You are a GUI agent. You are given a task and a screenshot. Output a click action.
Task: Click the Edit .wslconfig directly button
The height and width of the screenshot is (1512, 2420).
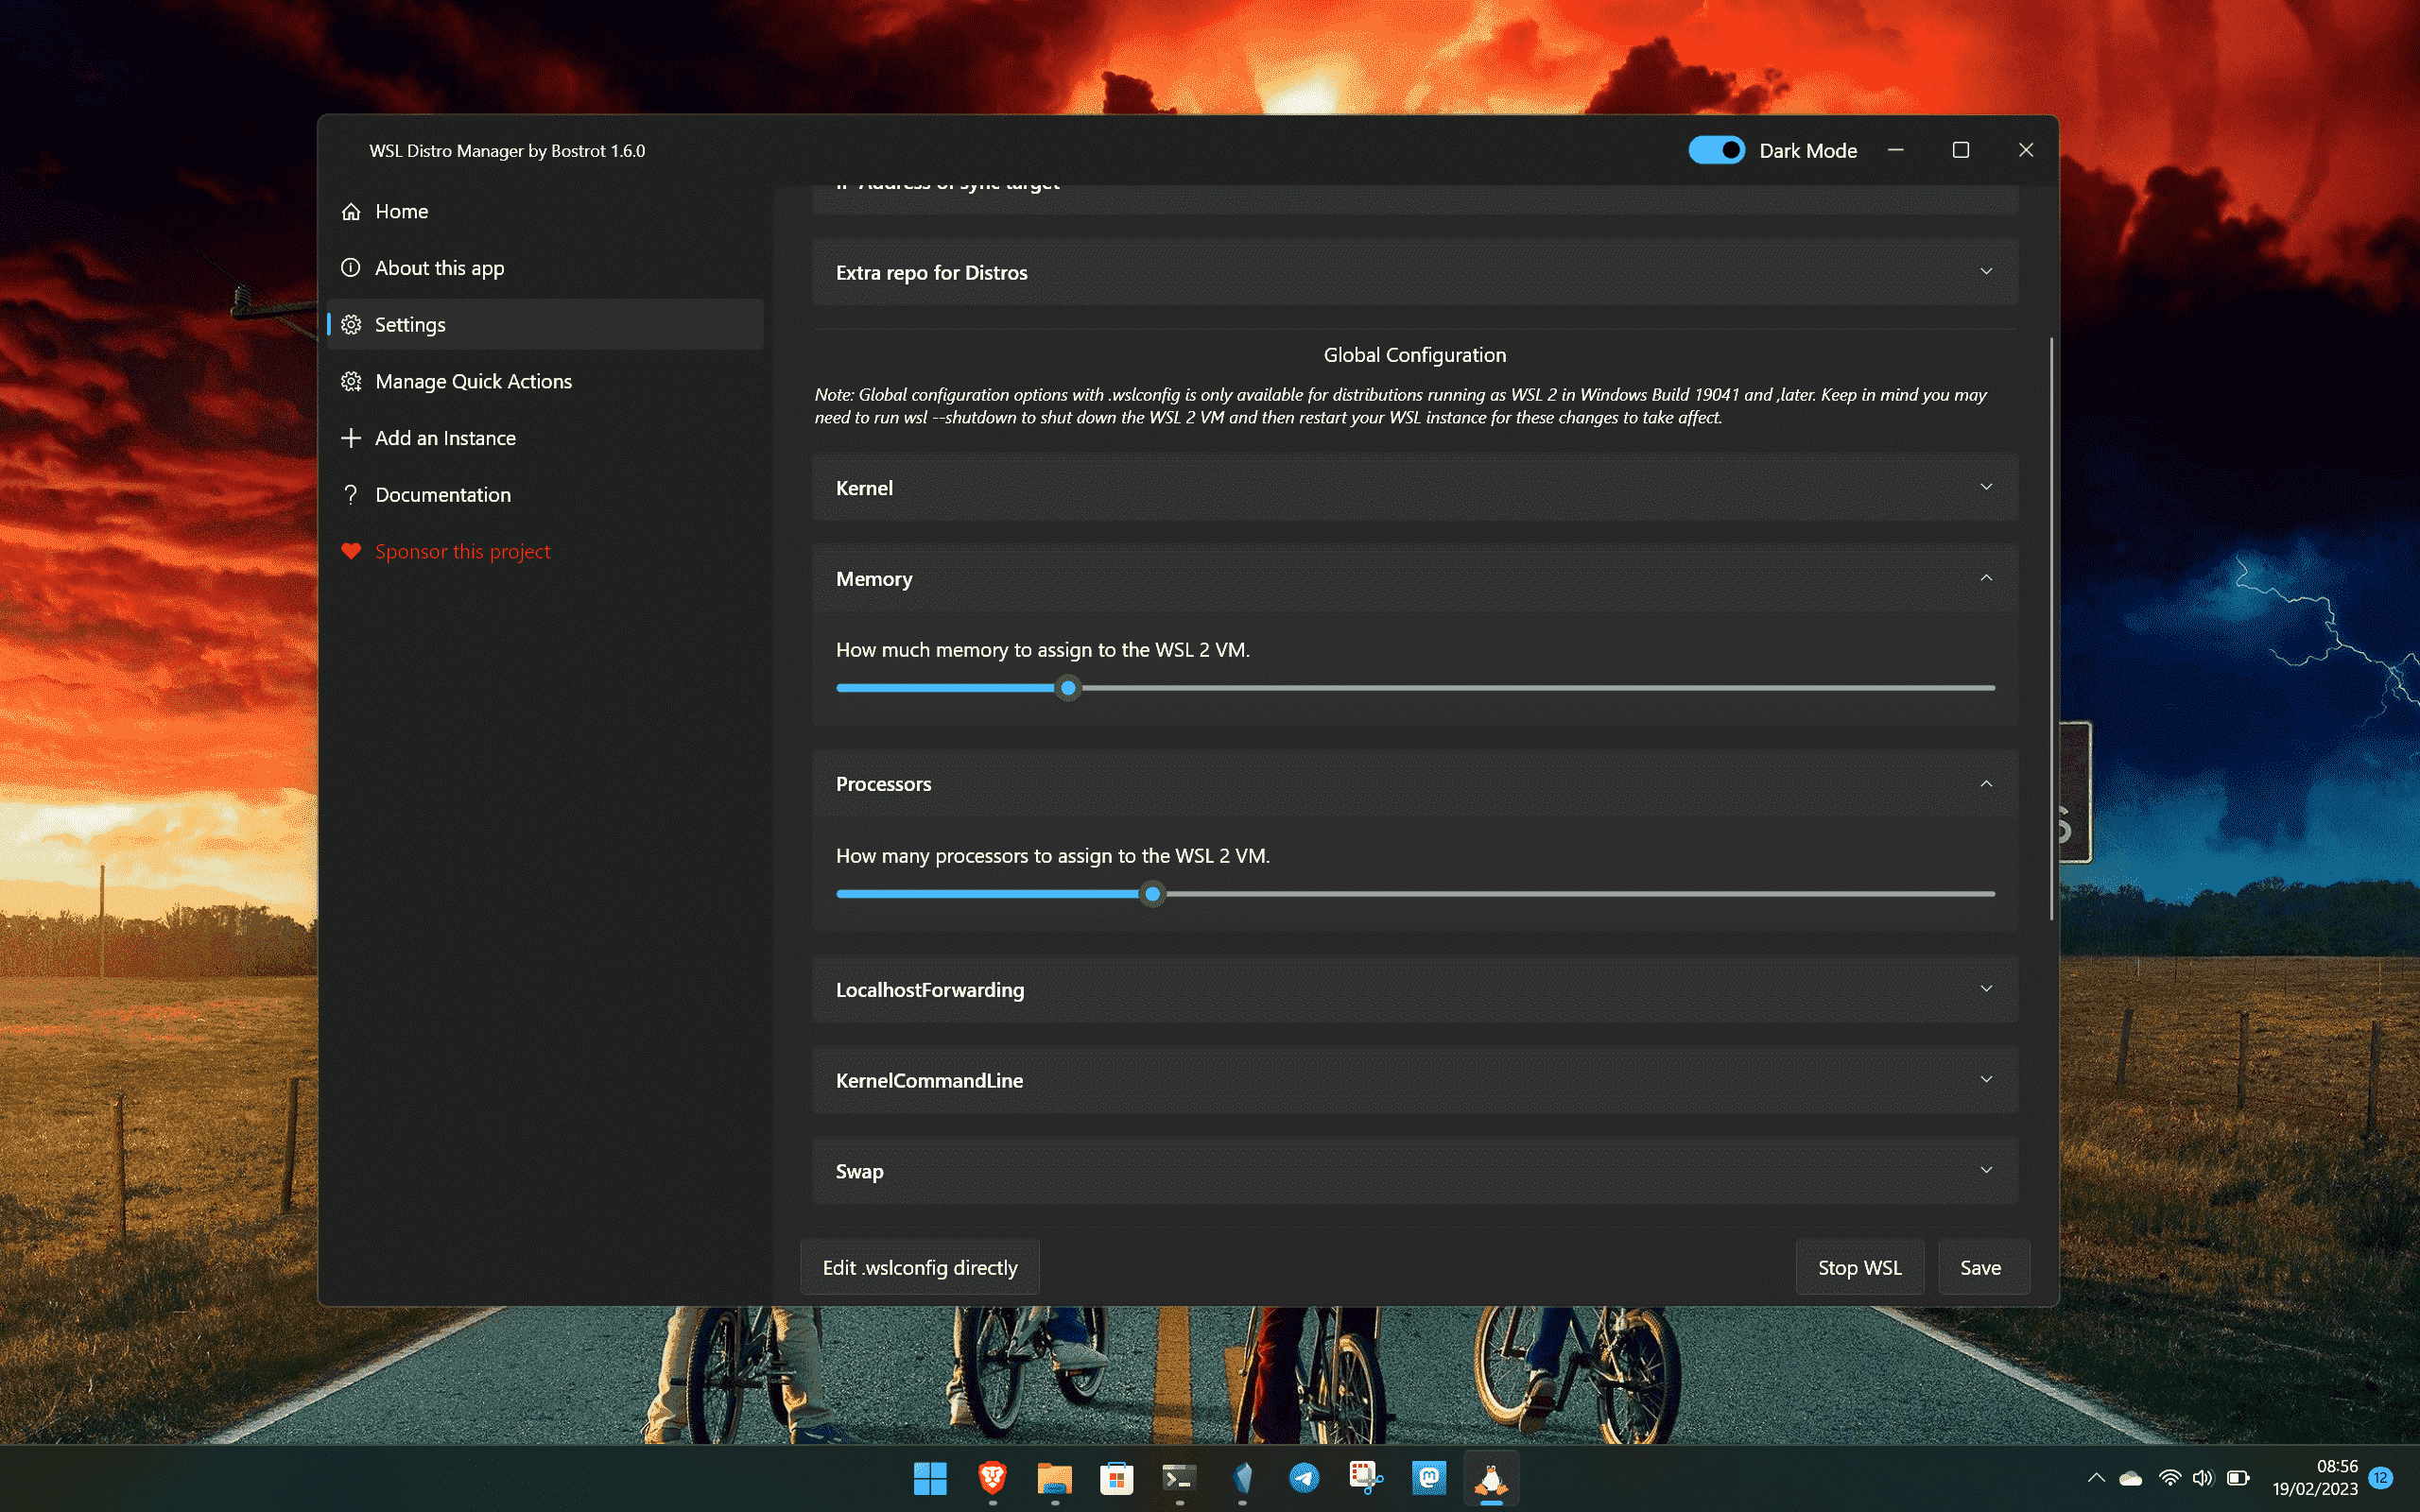pos(920,1266)
